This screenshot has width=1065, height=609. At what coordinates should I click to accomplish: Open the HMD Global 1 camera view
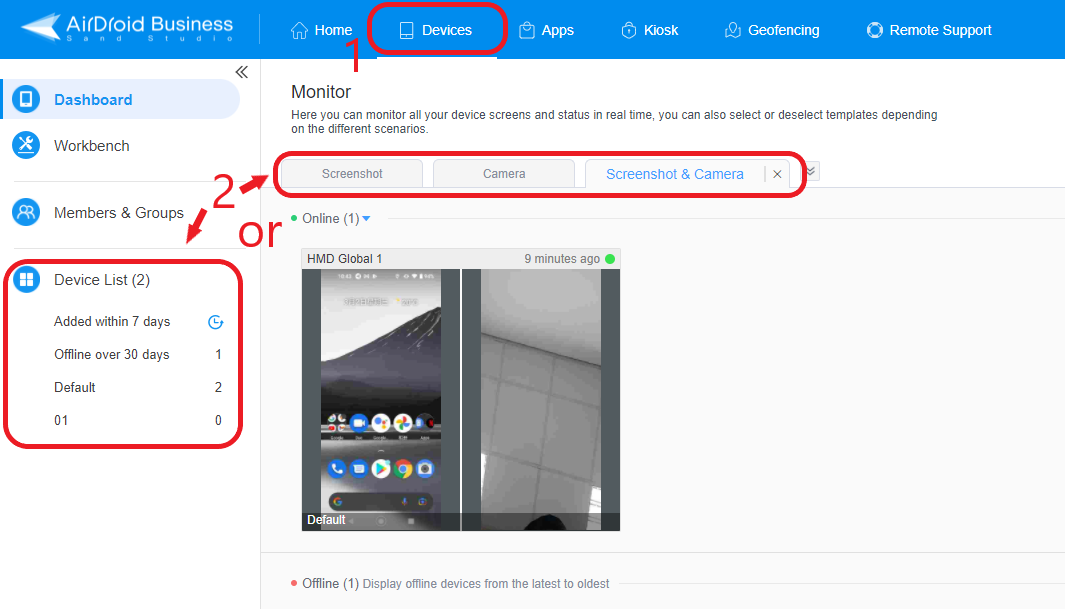[541, 399]
